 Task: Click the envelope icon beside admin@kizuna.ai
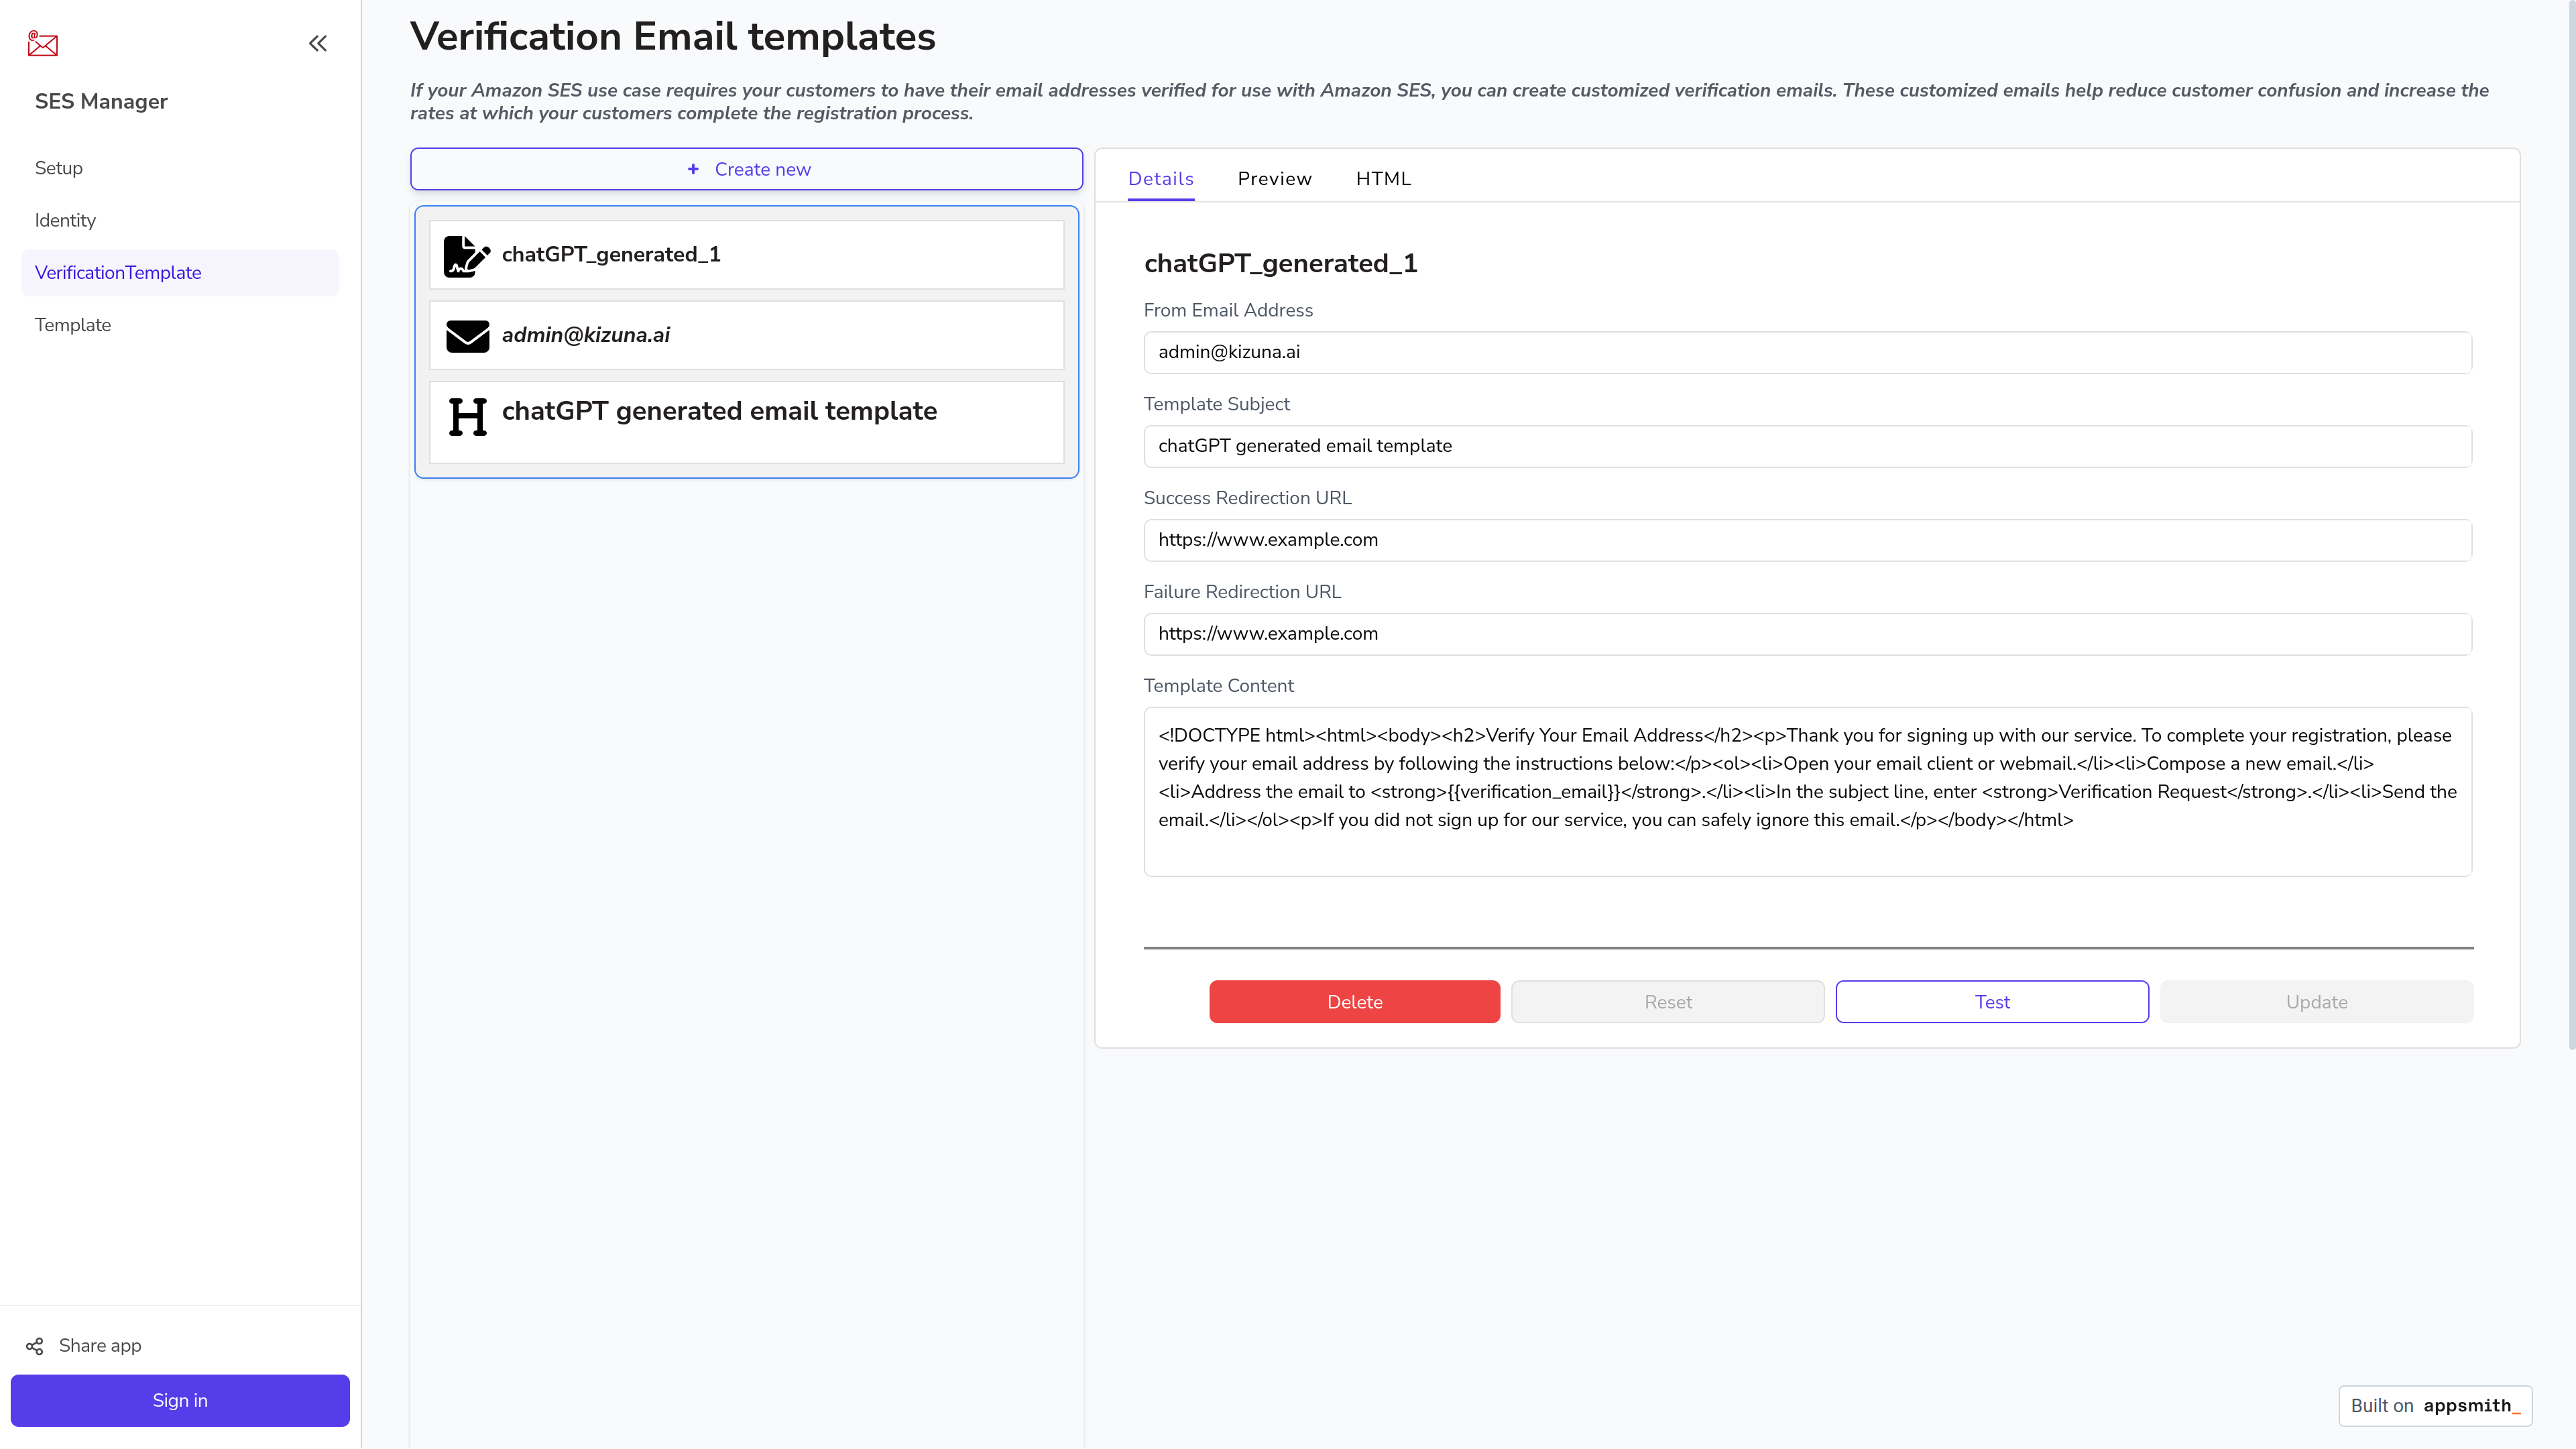point(467,336)
